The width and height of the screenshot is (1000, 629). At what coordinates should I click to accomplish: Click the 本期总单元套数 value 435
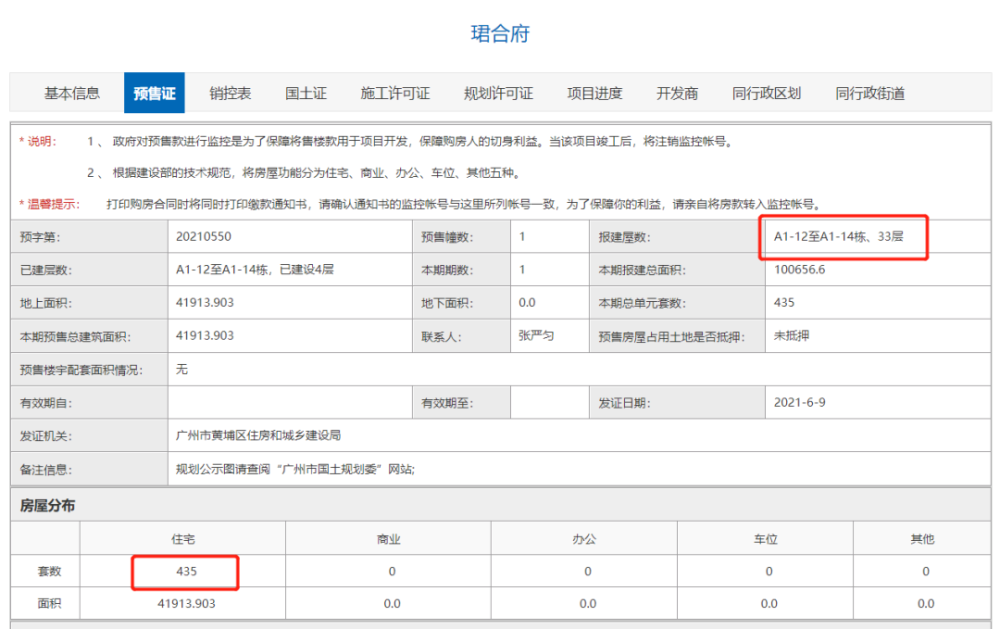[x=784, y=303]
